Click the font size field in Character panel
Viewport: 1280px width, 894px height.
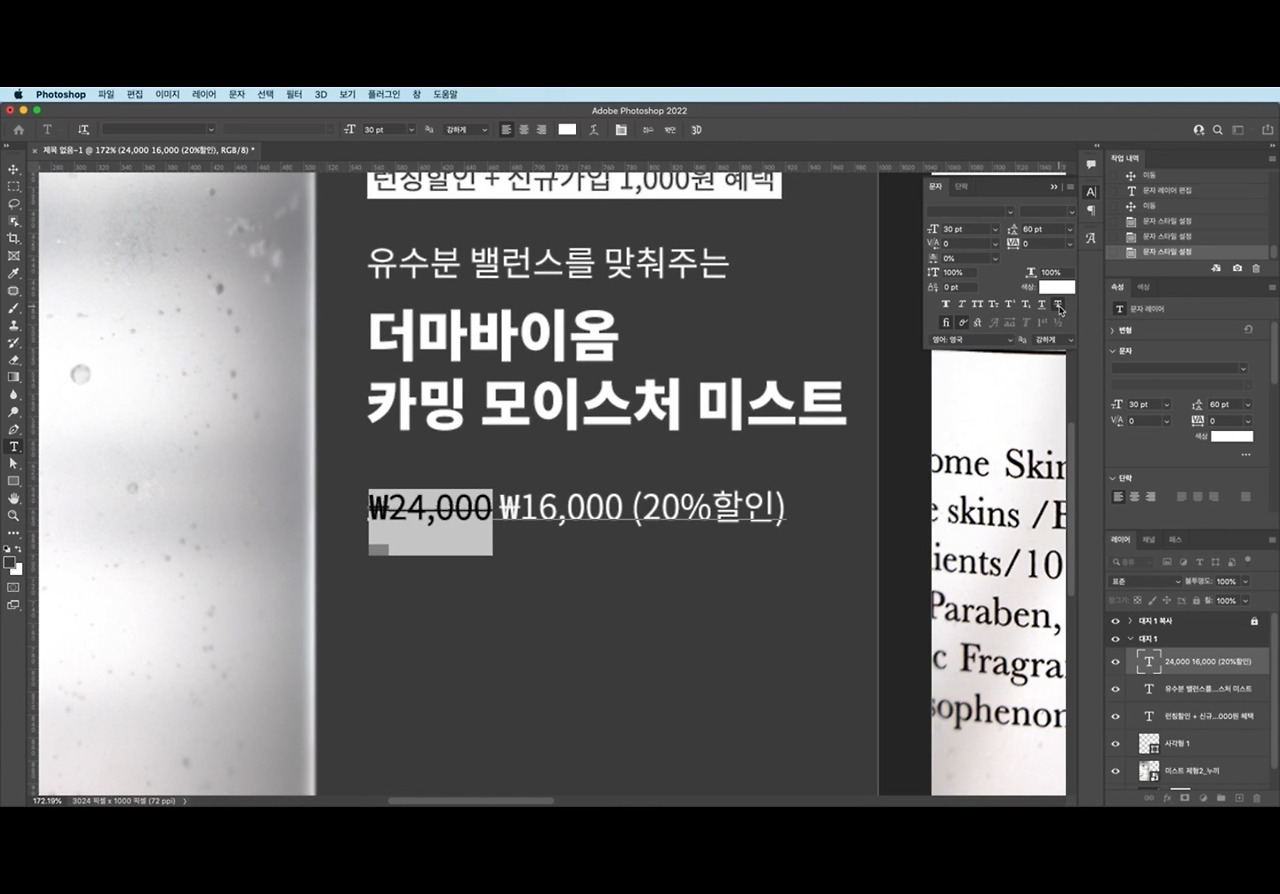964,229
